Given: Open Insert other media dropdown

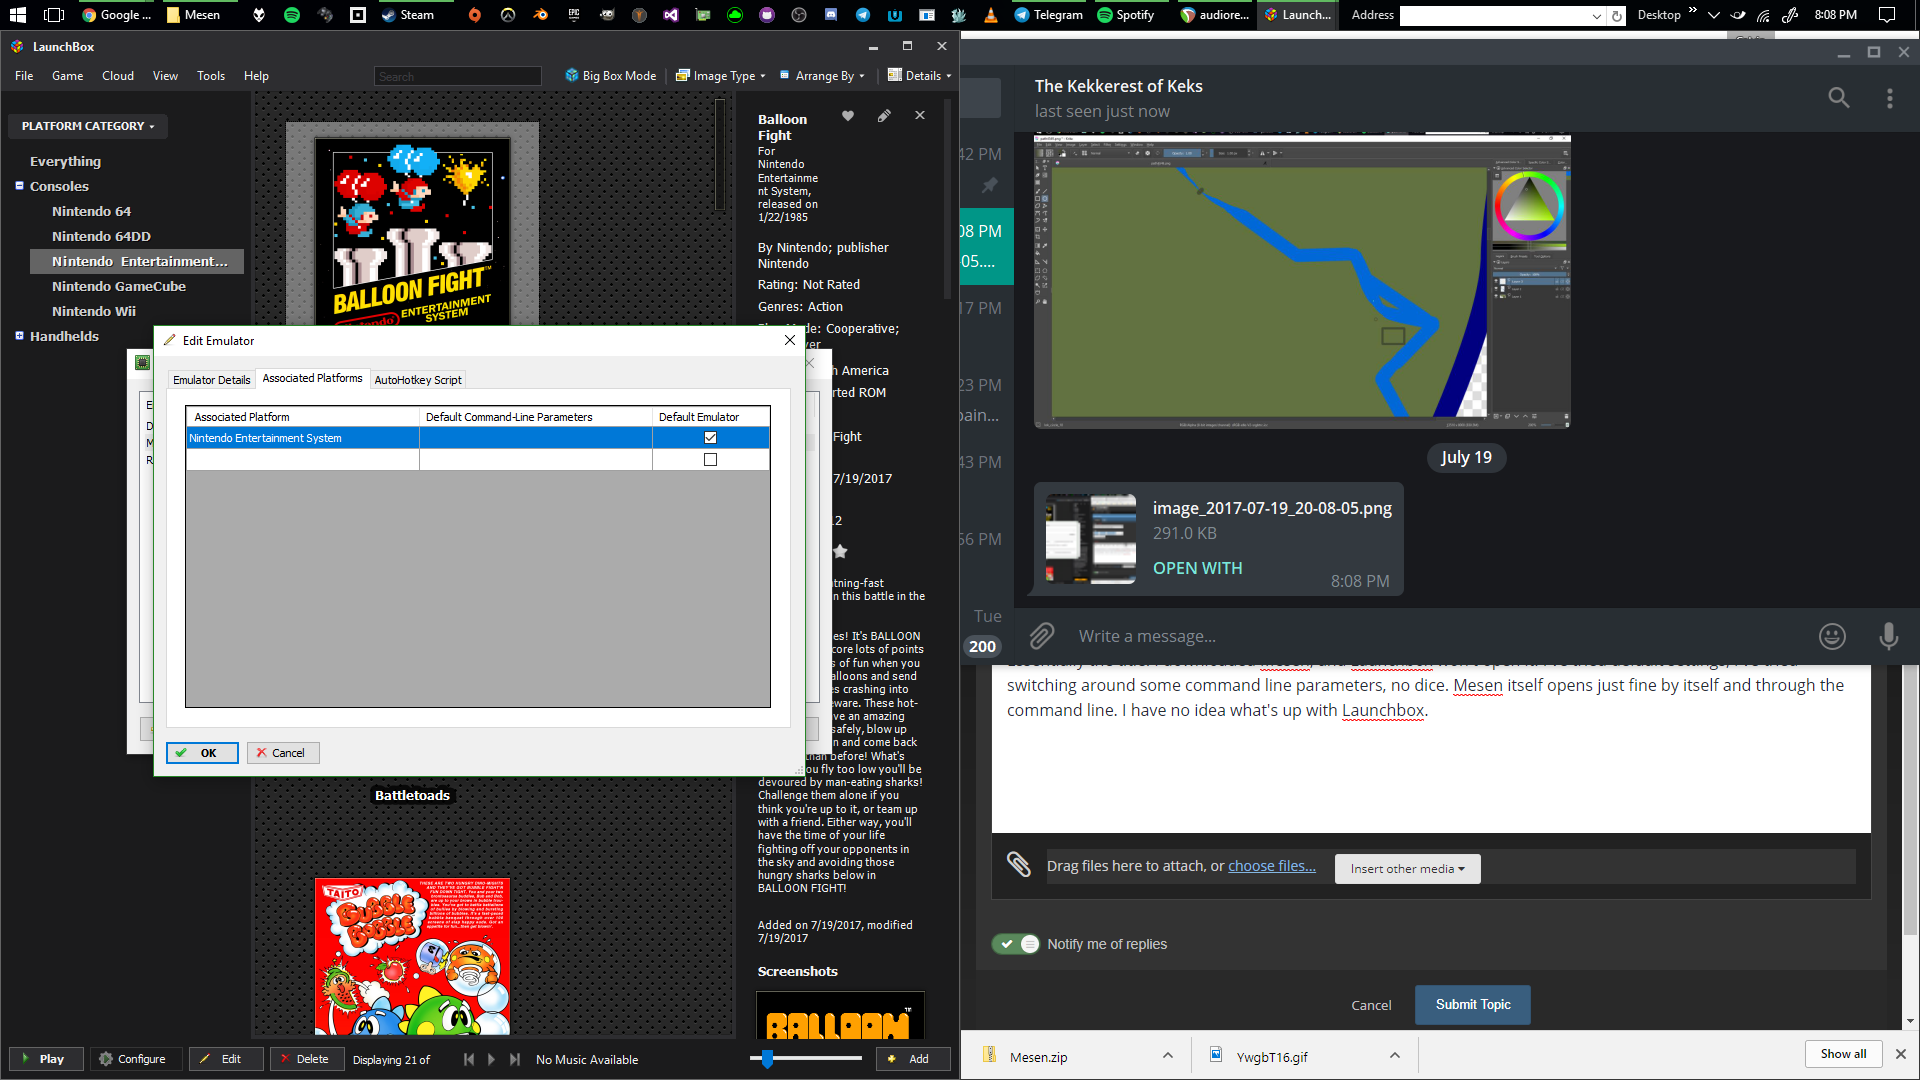Looking at the screenshot, I should click(x=1407, y=869).
